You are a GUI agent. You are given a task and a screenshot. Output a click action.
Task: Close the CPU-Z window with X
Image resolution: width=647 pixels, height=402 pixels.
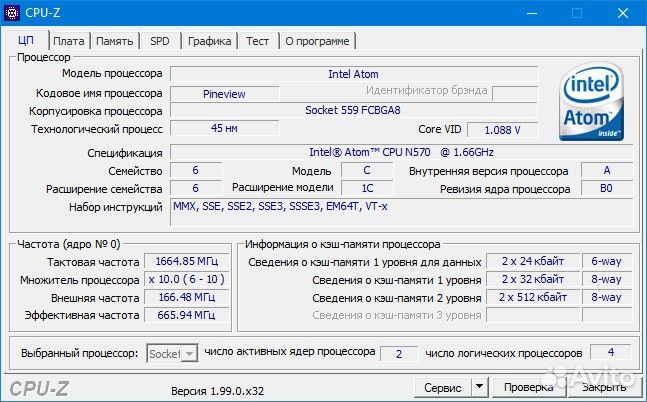pyautogui.click(x=623, y=13)
